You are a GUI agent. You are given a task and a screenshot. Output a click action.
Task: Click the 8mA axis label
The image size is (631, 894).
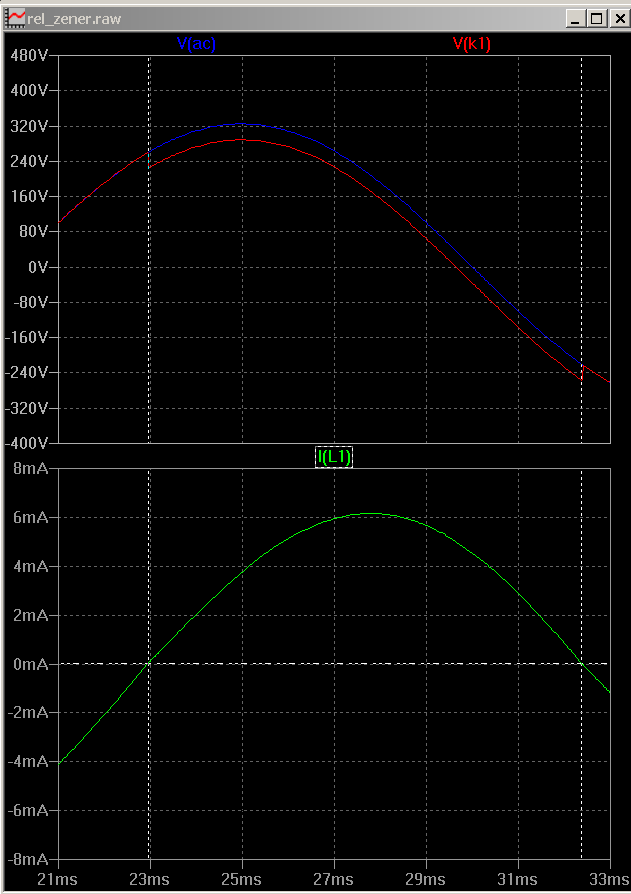coord(31,468)
